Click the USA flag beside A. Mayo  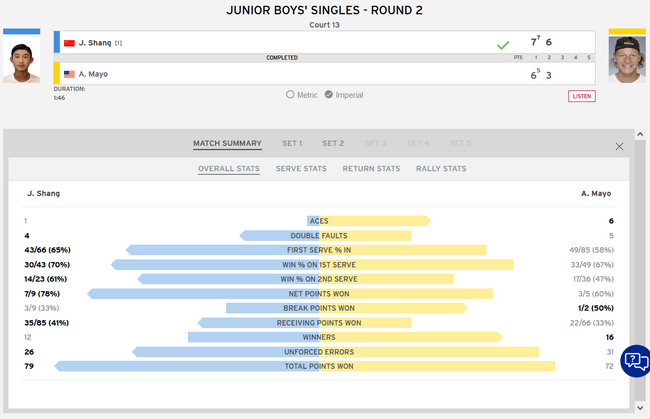[69, 74]
